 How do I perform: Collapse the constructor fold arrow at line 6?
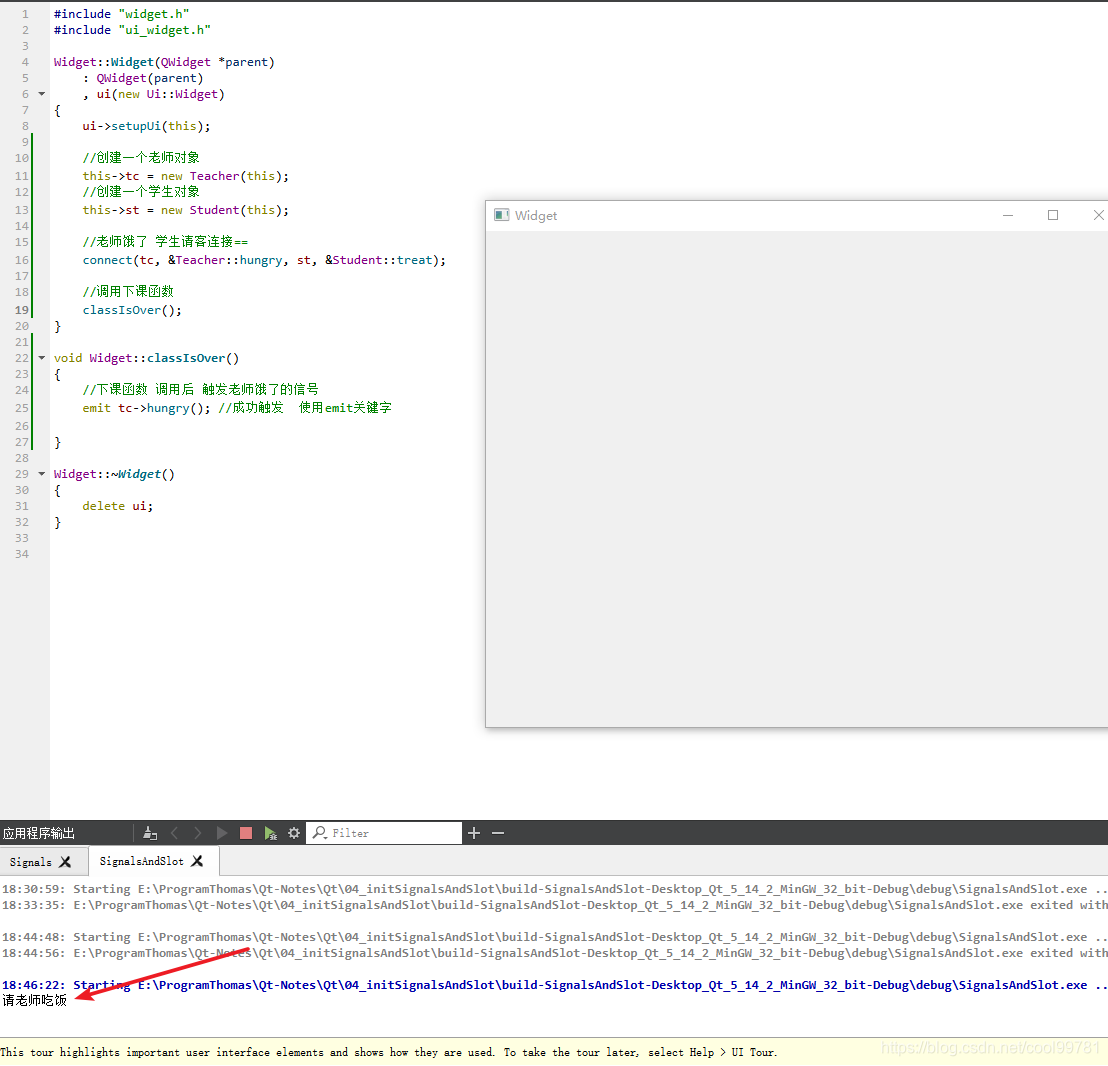click(x=42, y=94)
